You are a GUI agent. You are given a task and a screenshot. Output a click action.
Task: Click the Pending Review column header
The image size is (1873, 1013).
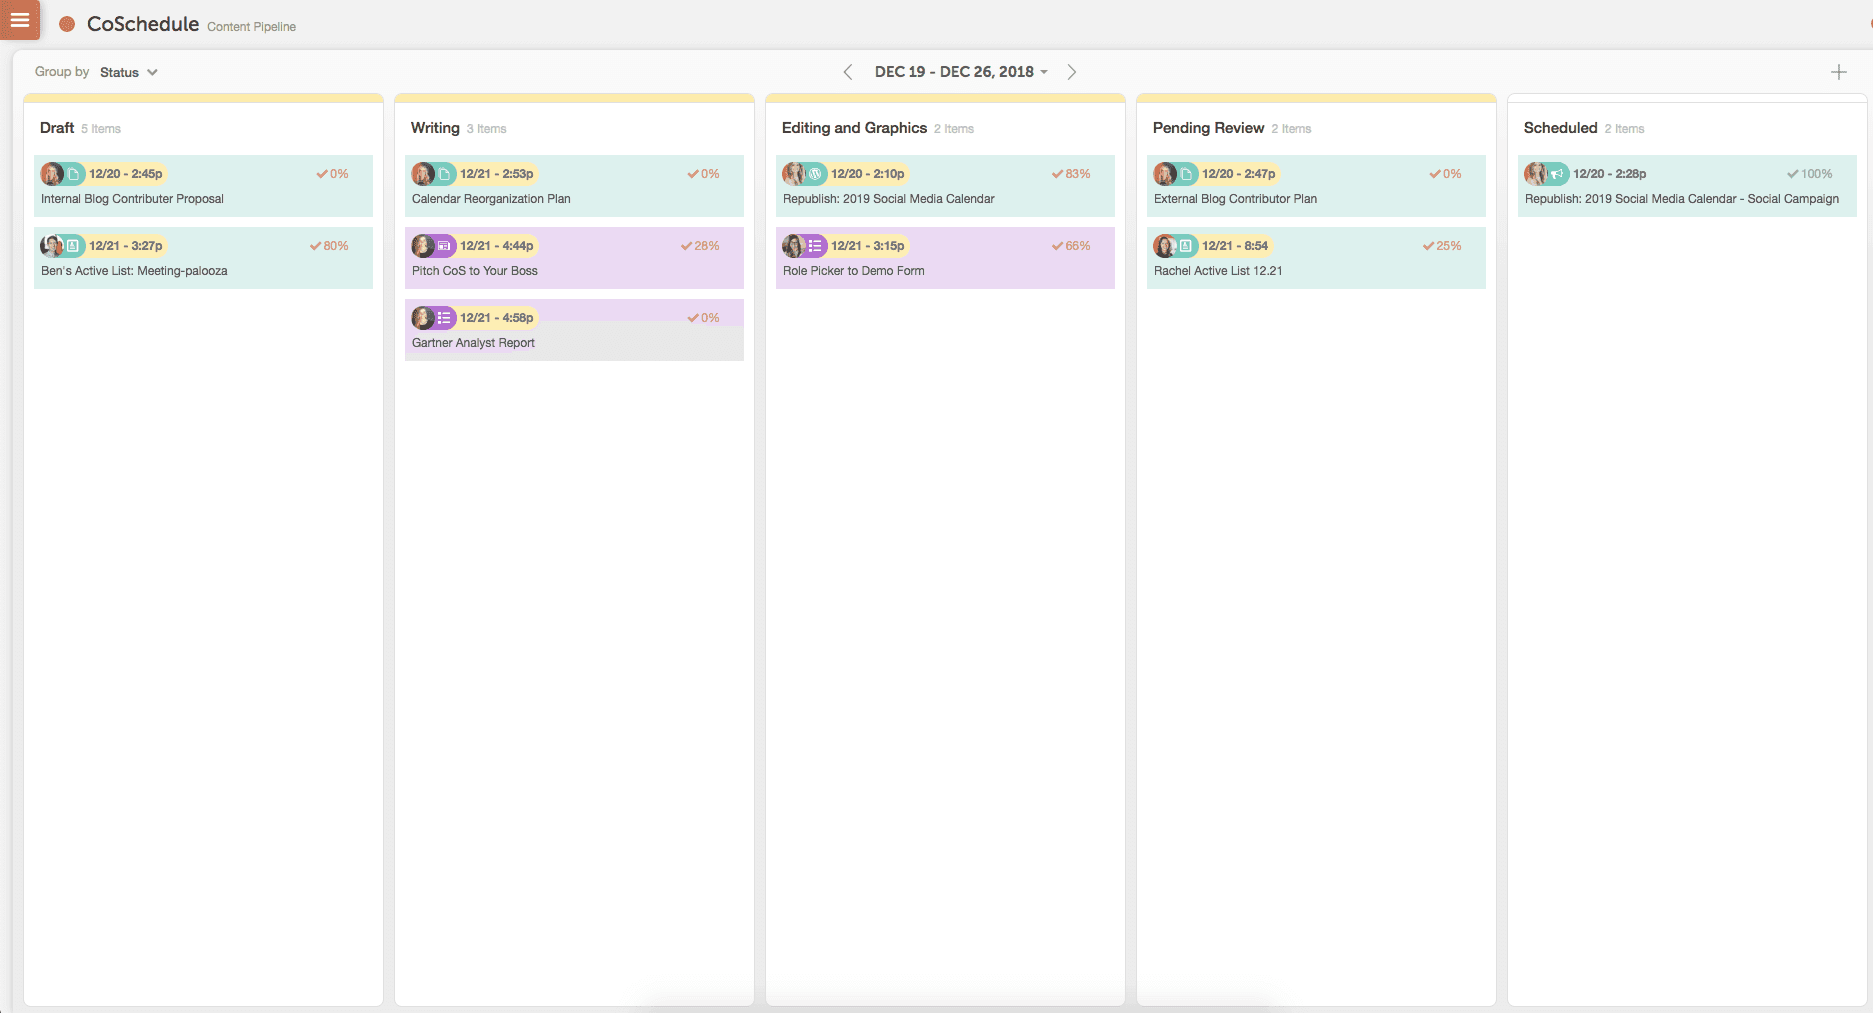[x=1208, y=128]
